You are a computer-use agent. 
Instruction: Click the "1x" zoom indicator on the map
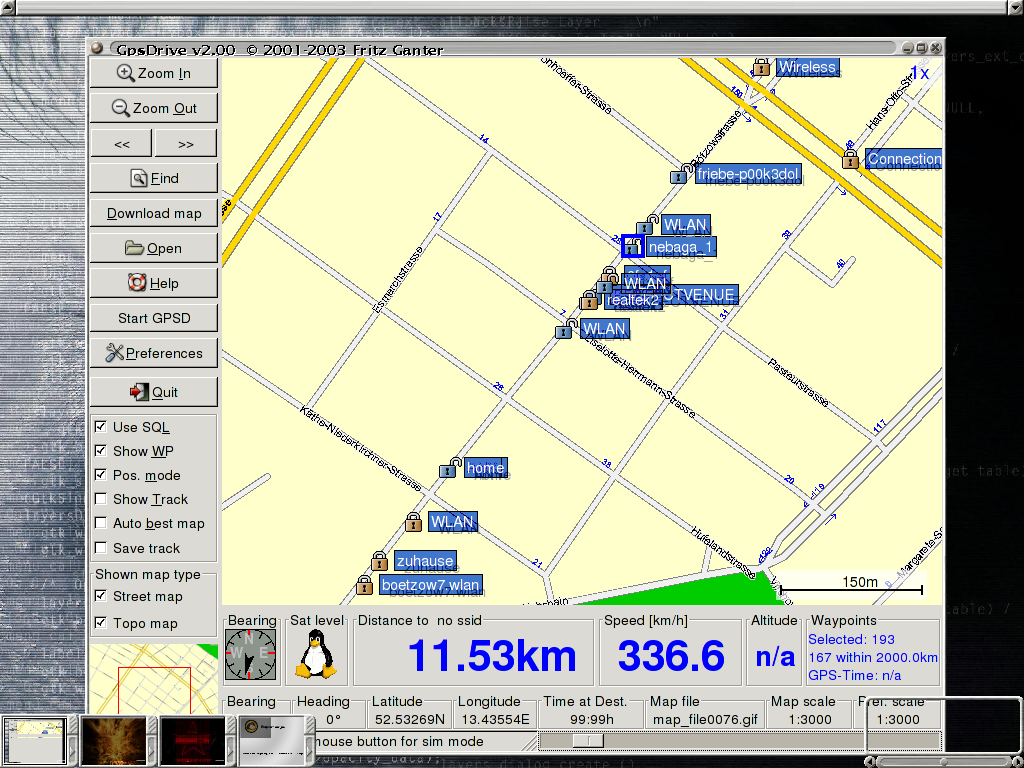[x=919, y=73]
